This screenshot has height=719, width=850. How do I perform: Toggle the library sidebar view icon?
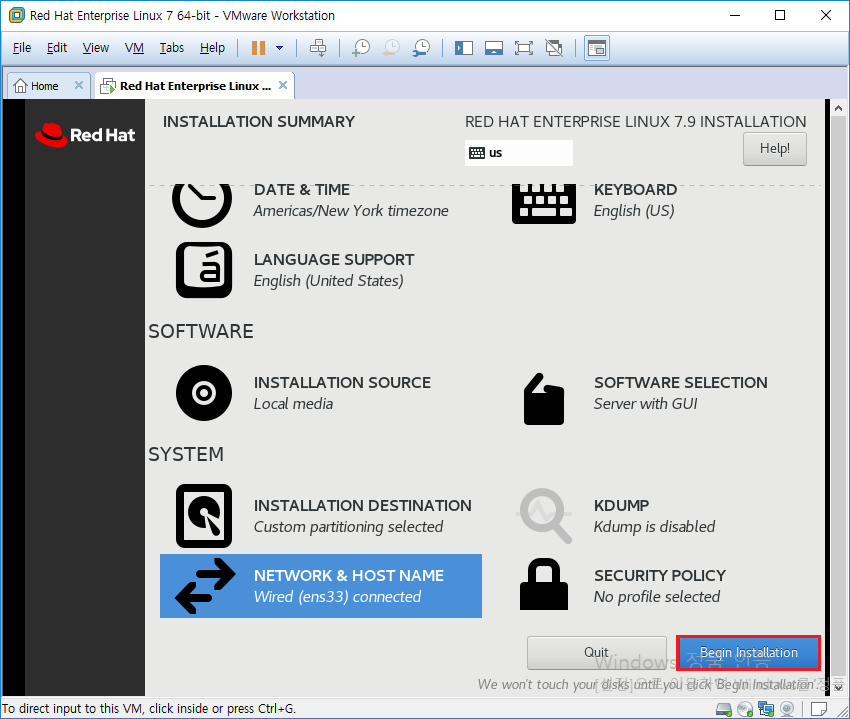tap(463, 48)
